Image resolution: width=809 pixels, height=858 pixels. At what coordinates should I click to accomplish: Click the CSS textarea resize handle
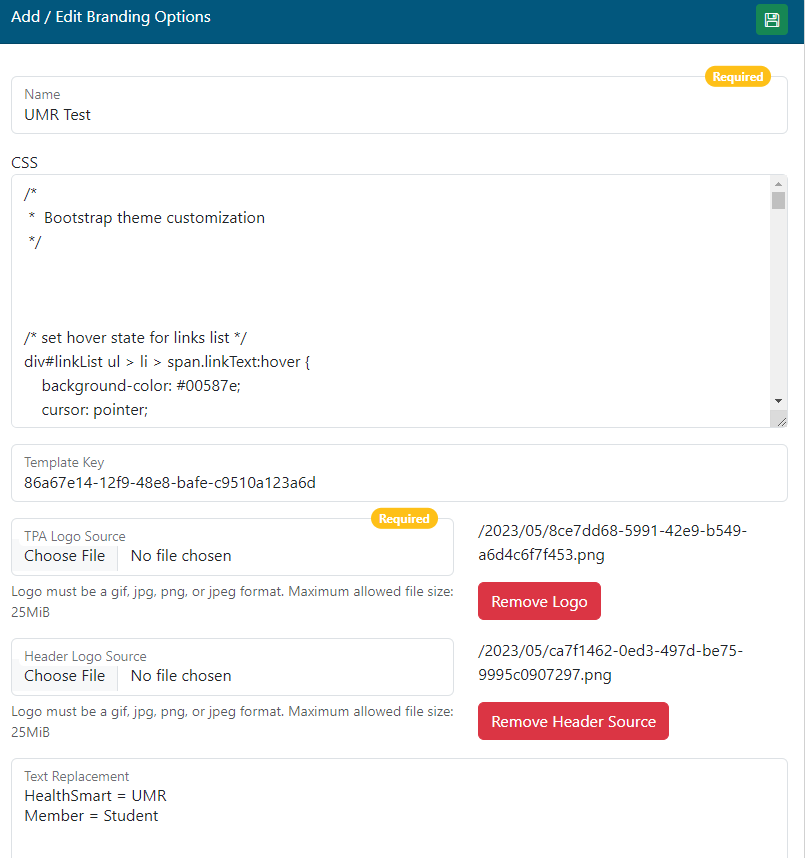coord(780,420)
